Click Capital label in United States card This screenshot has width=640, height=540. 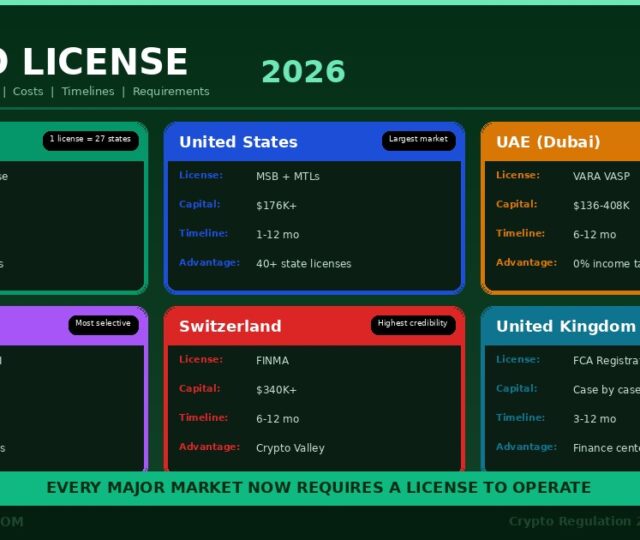click(x=200, y=204)
